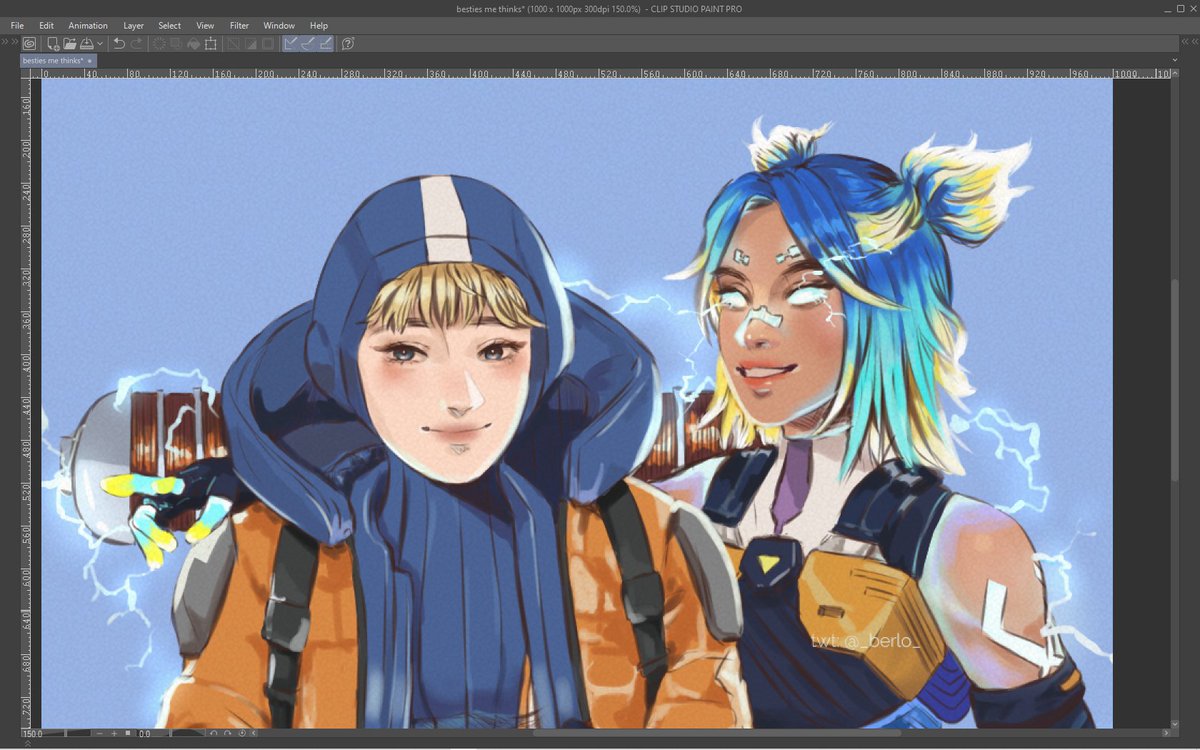Open Clip Studio Support help icon
The image size is (1200, 750).
coord(348,43)
